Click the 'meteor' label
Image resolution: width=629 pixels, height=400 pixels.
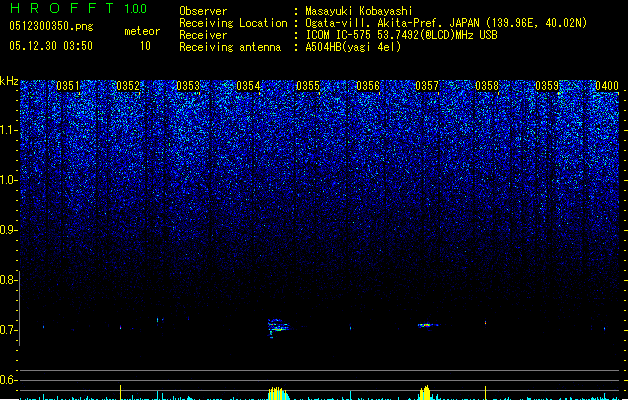[x=142, y=31]
